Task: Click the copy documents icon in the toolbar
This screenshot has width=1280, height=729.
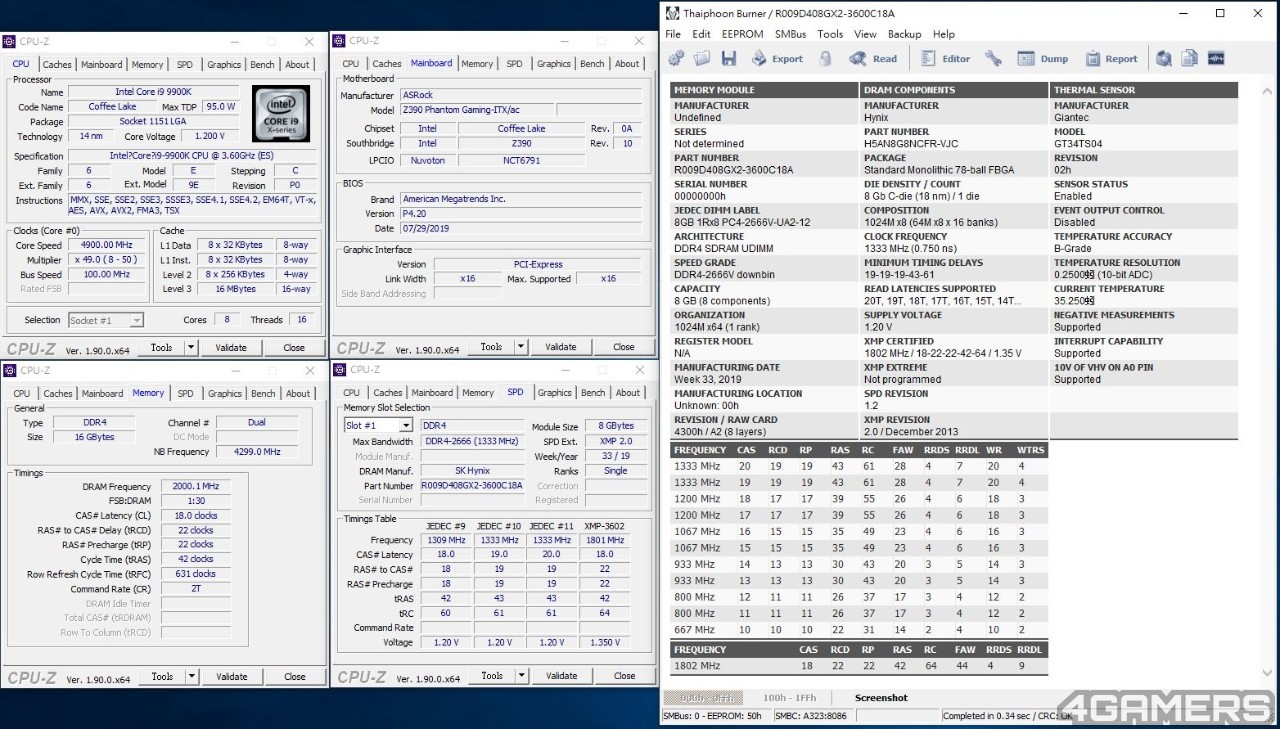Action: [1189, 59]
